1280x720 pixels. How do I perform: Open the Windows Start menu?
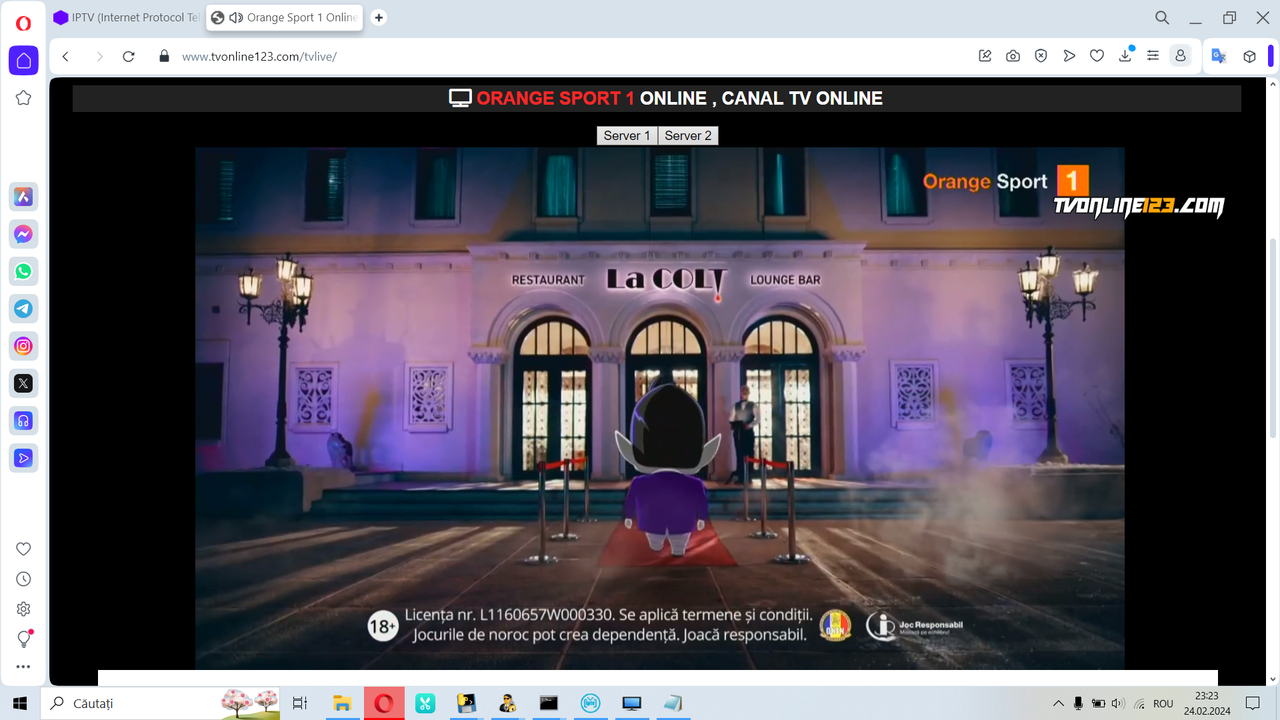[19, 703]
